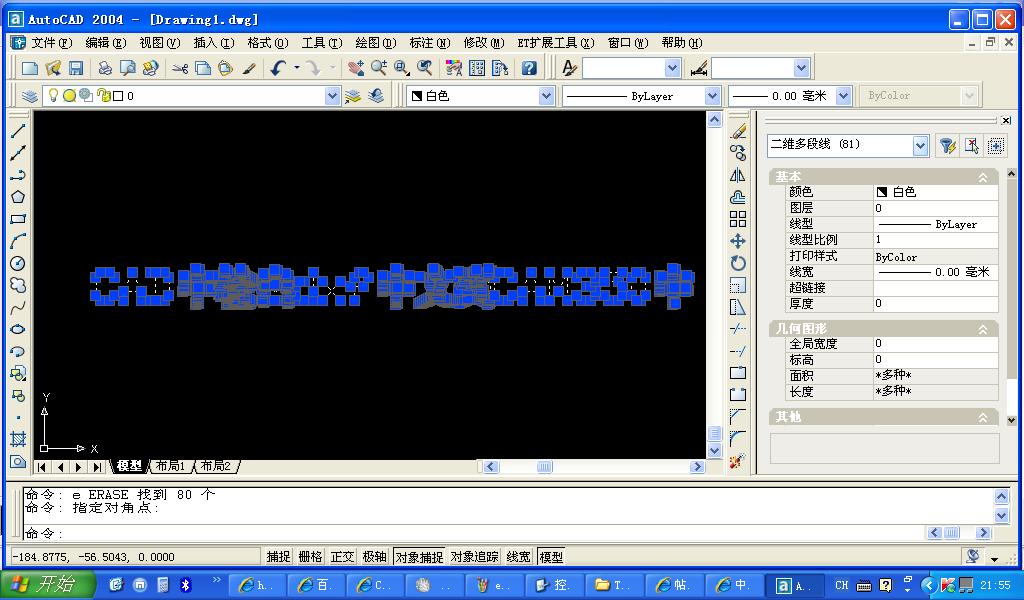Open the 二维多段线 (81) object type dropdown
This screenshot has width=1024, height=600.
pos(920,145)
